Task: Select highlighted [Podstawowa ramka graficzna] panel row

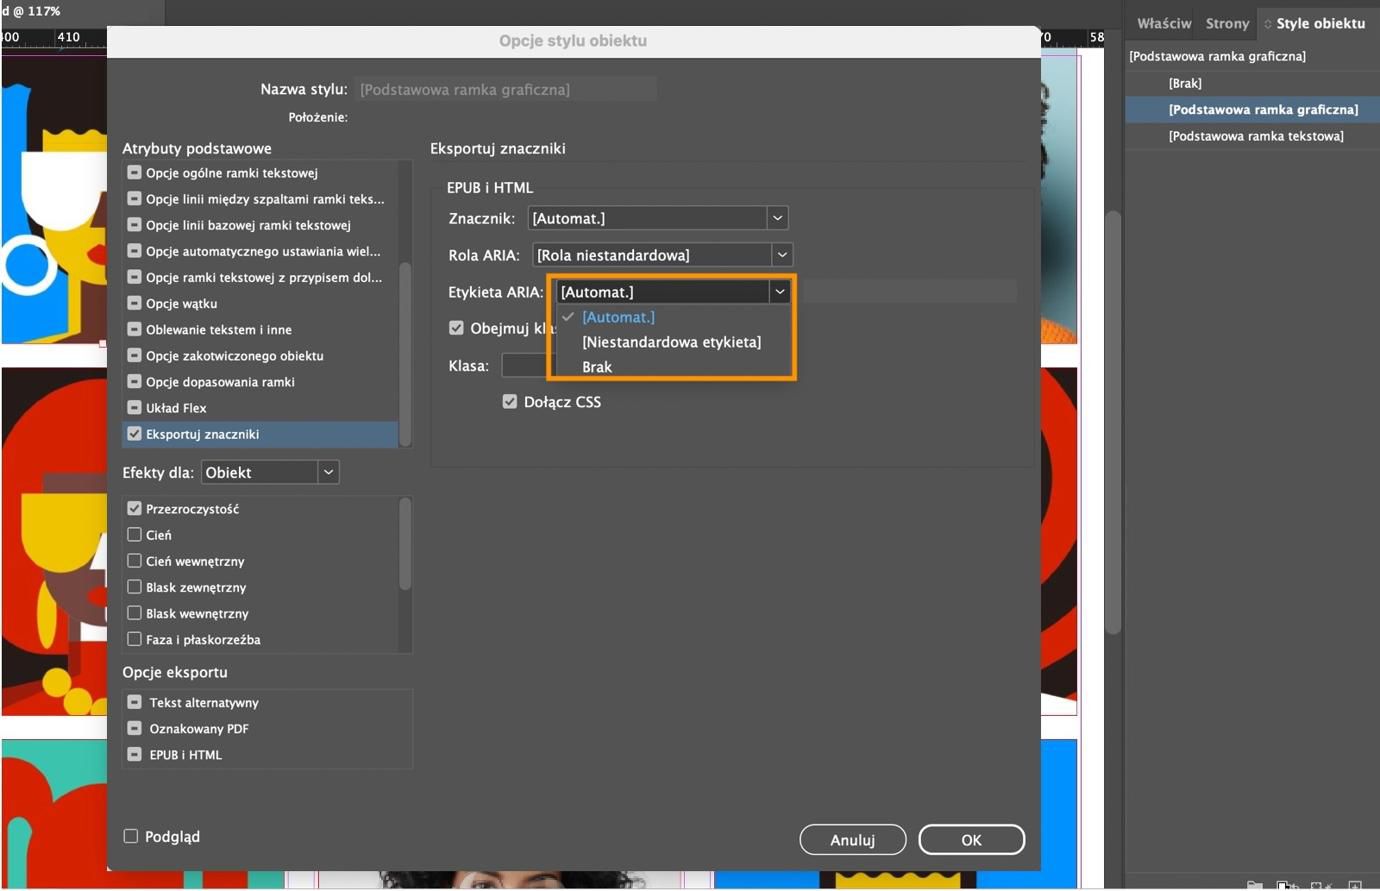Action: click(1252, 109)
